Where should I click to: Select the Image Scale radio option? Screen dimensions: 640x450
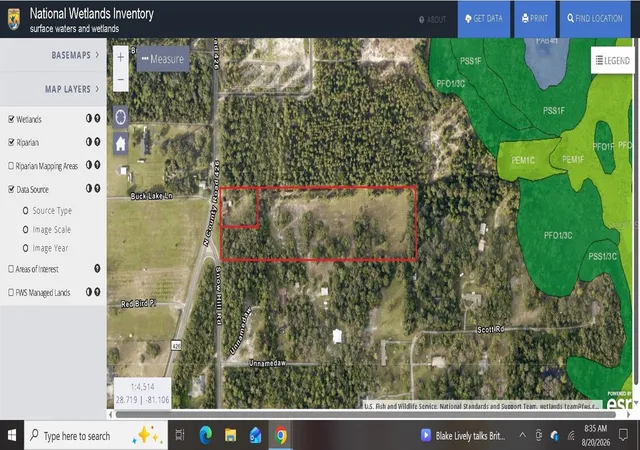[x=25, y=229]
